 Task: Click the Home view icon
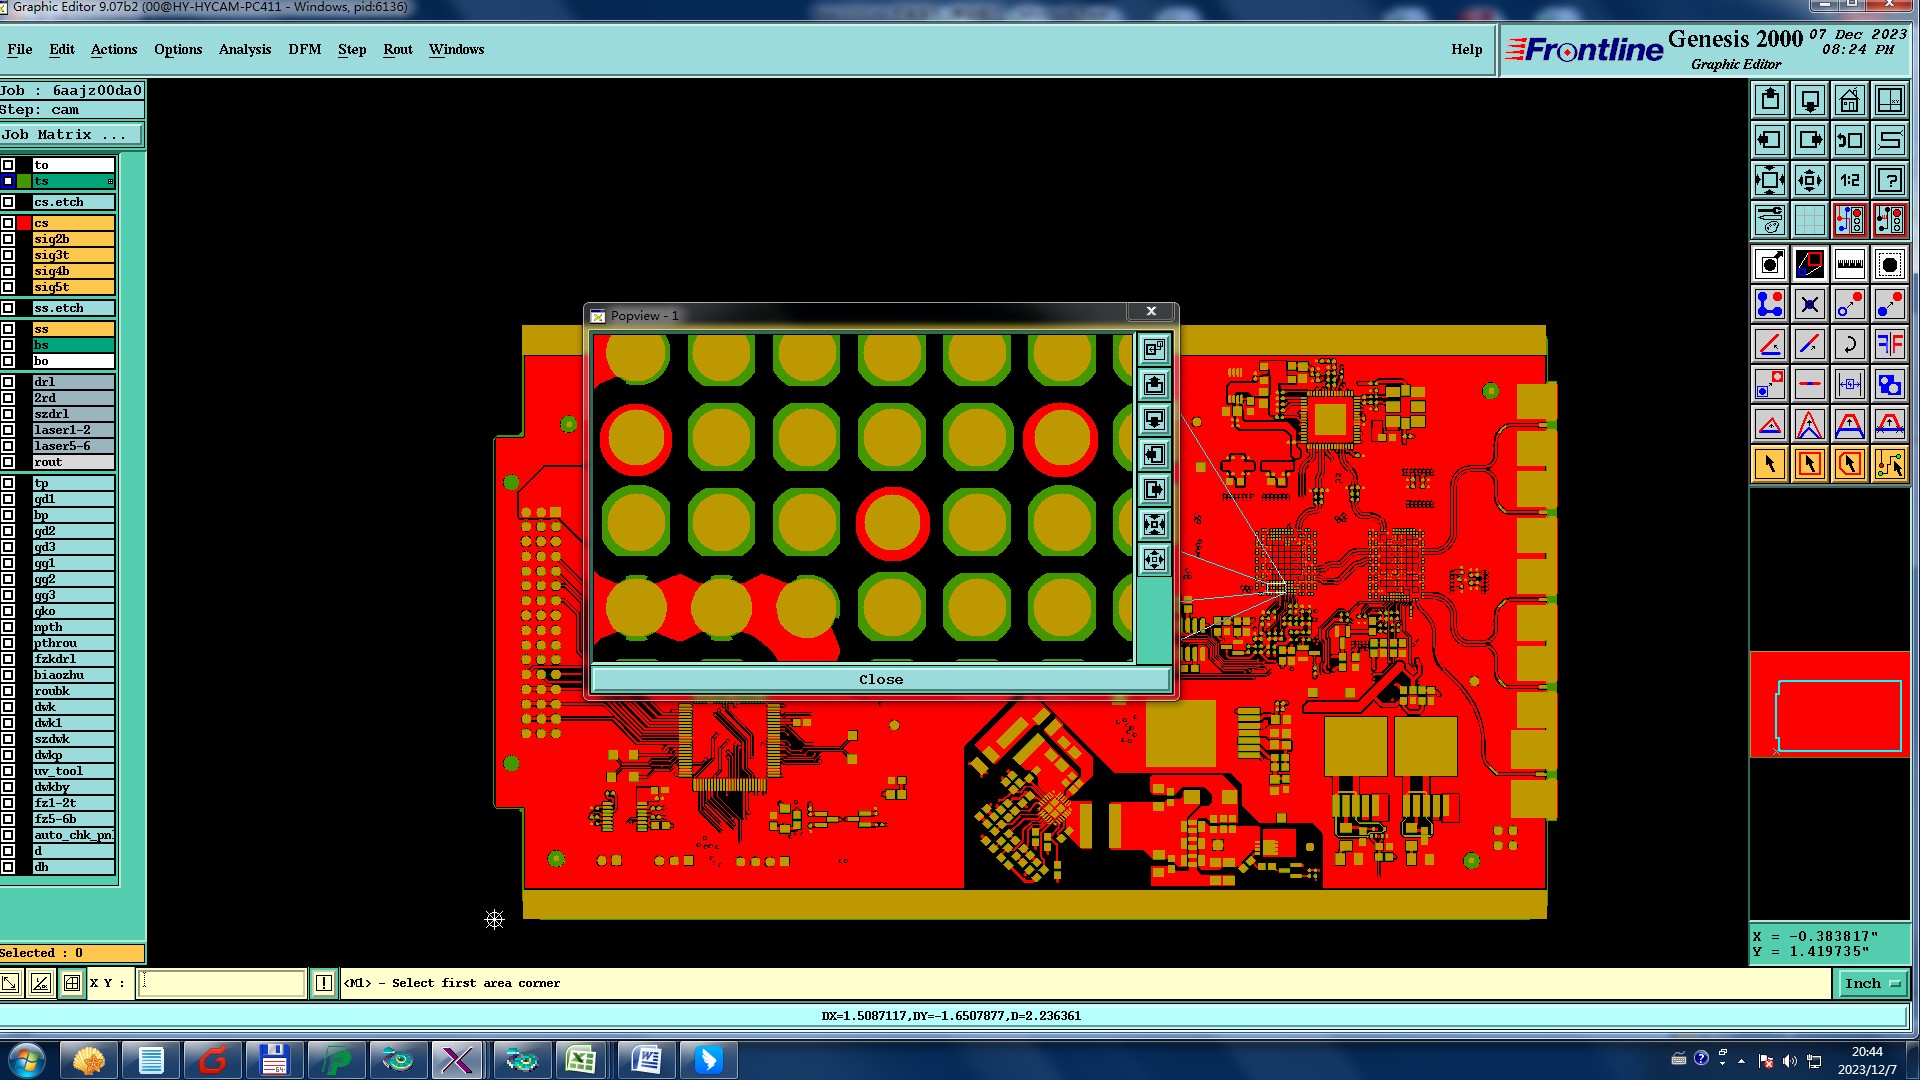(1849, 100)
